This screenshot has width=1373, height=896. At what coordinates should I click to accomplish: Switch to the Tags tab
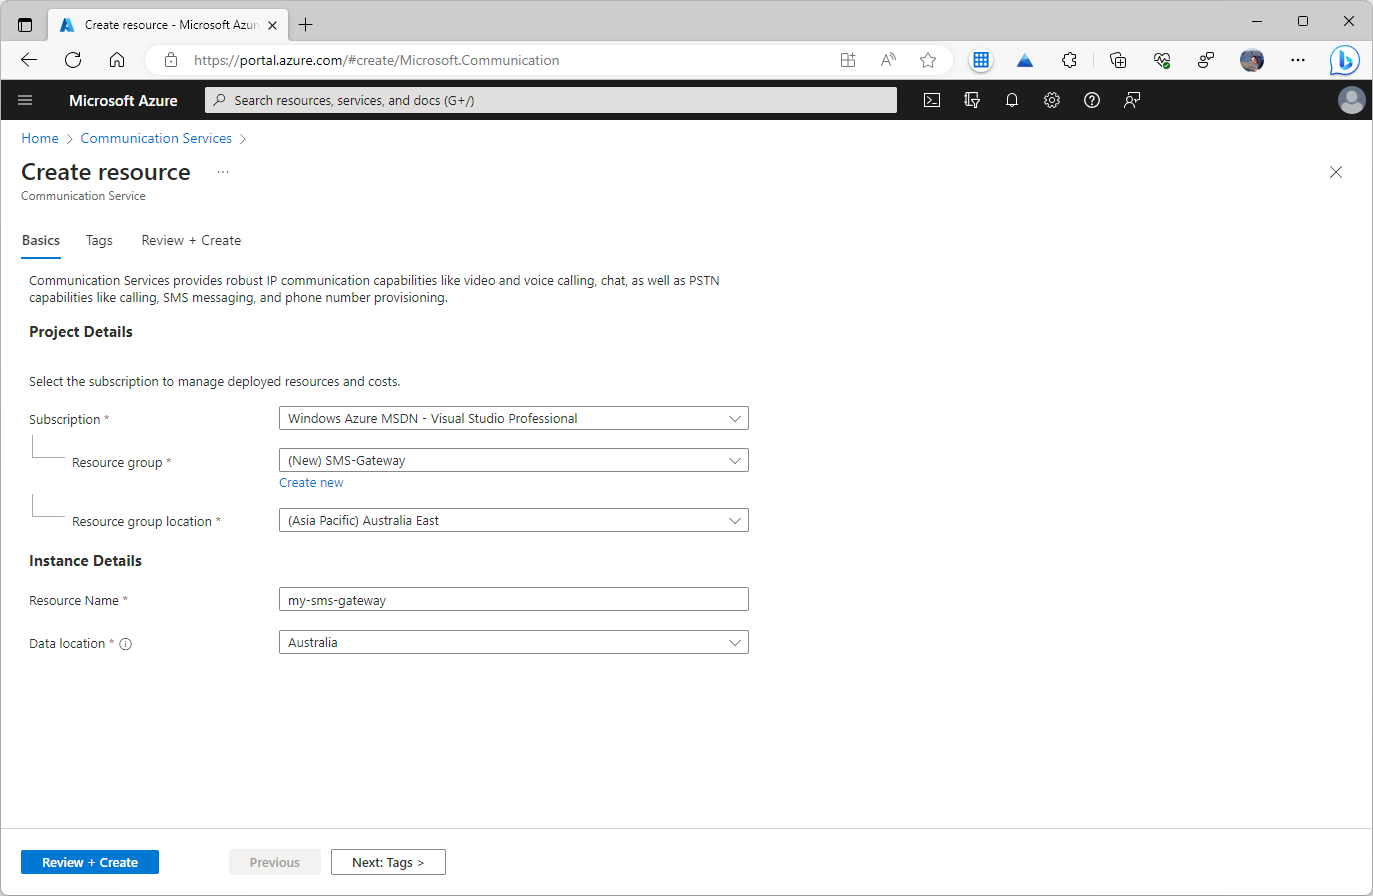99,241
